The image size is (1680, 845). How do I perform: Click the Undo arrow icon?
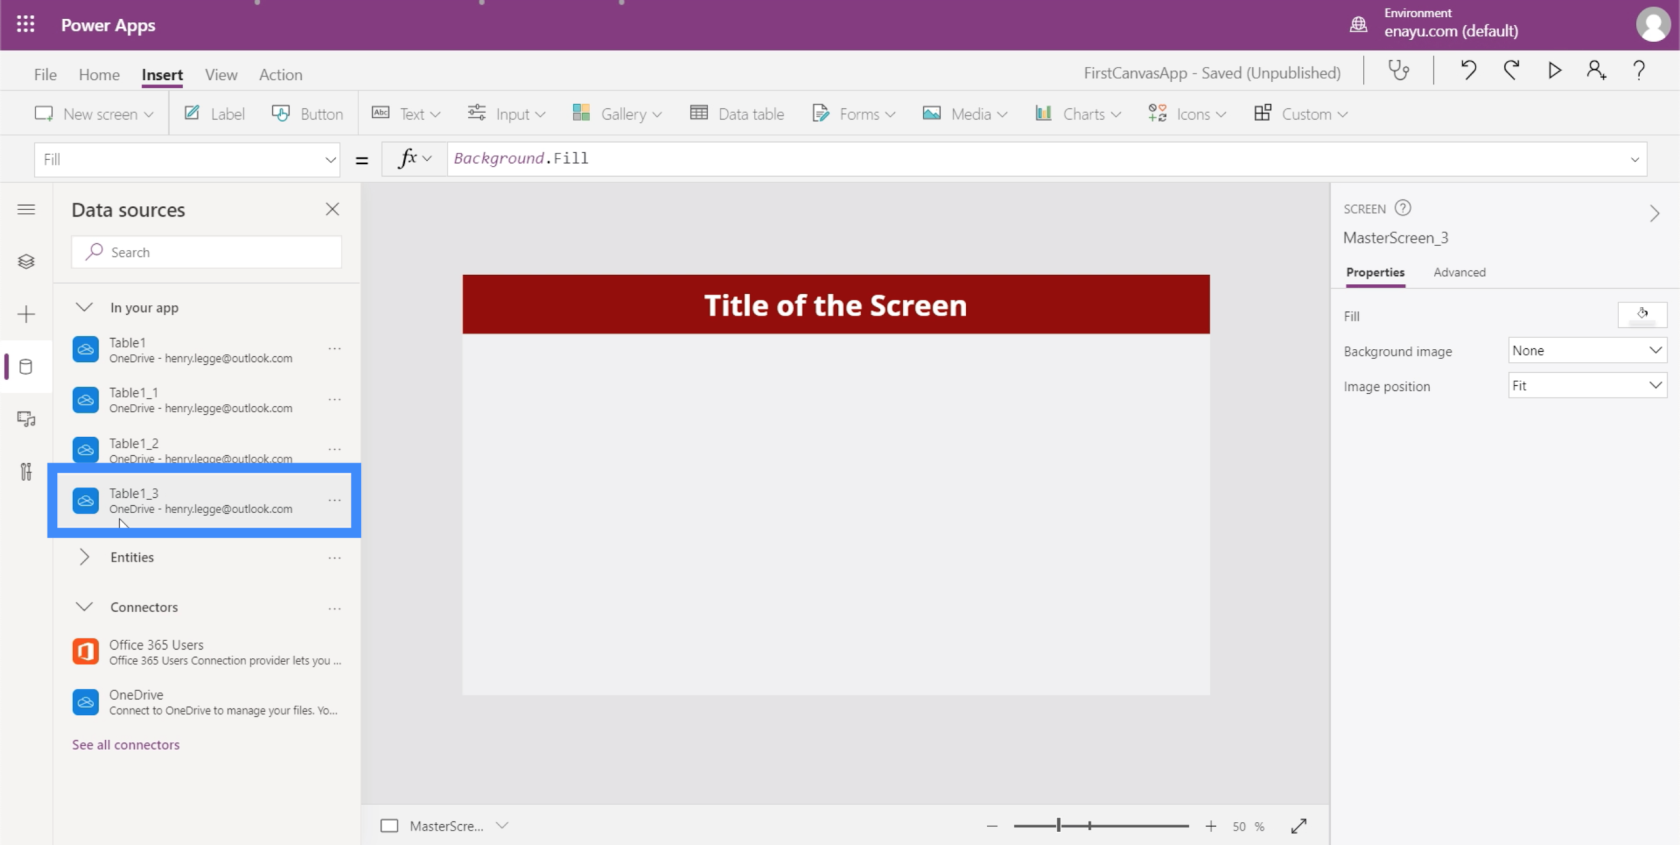(1468, 70)
